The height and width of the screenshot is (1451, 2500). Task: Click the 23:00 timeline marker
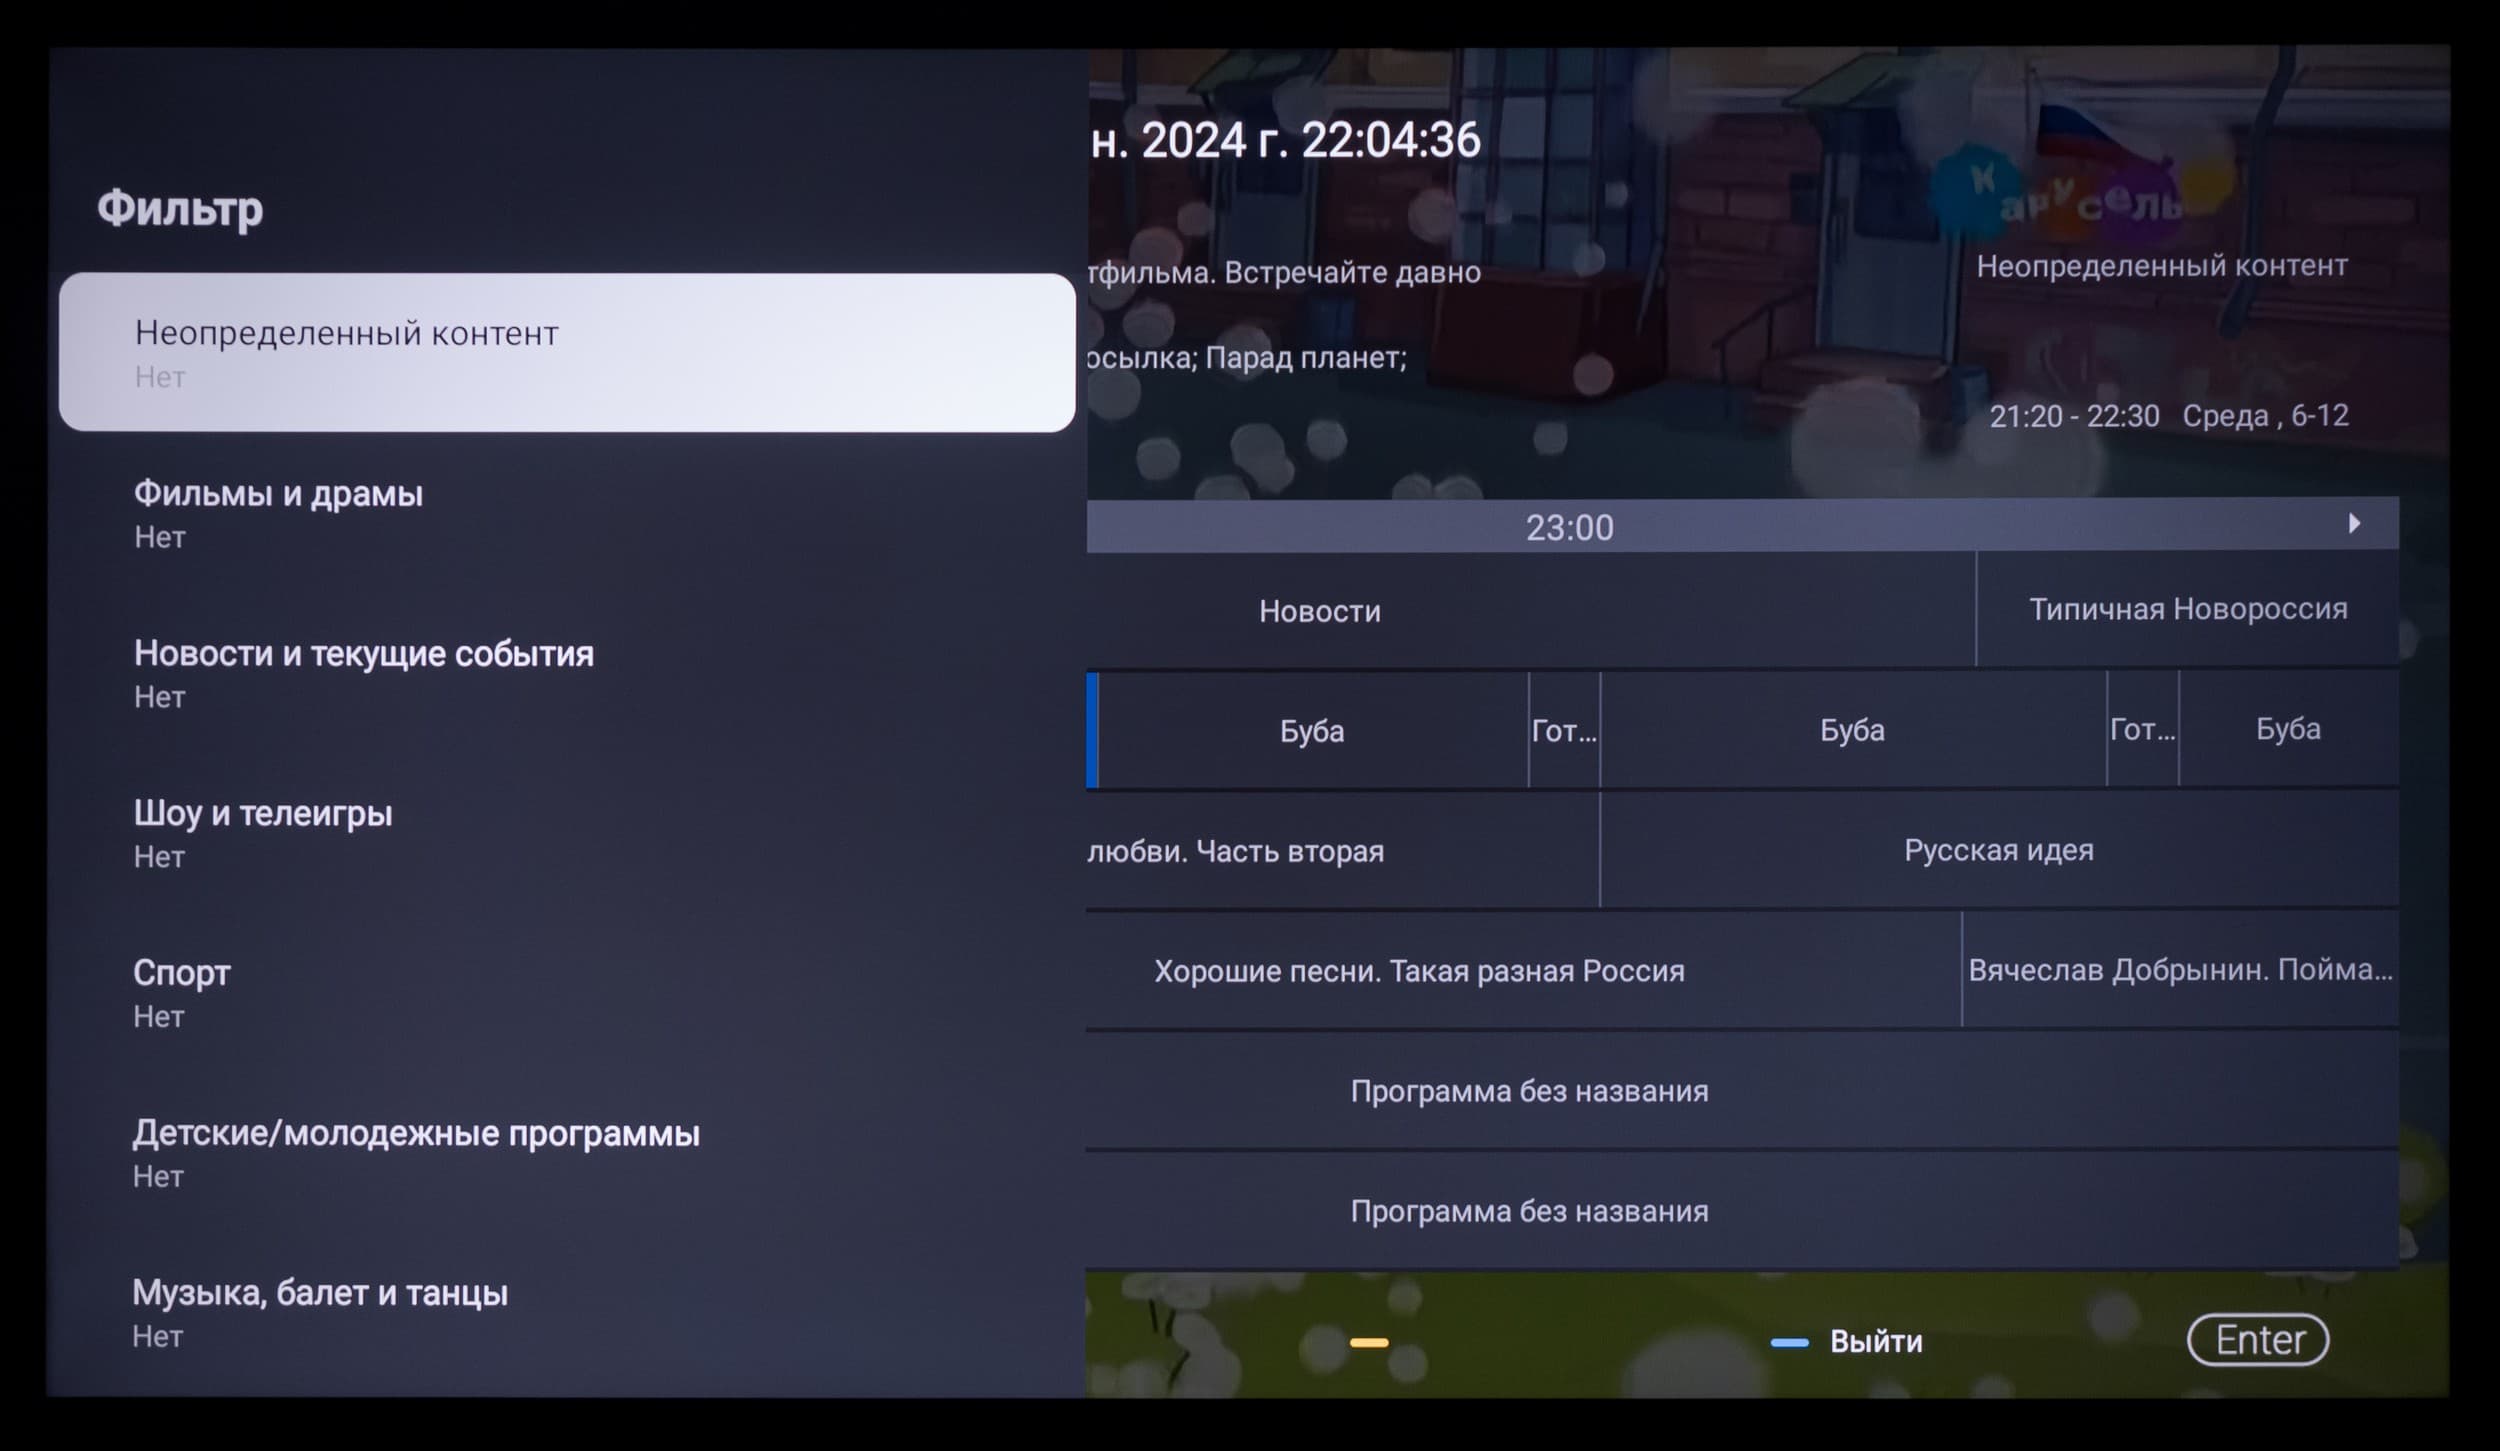(x=1569, y=527)
